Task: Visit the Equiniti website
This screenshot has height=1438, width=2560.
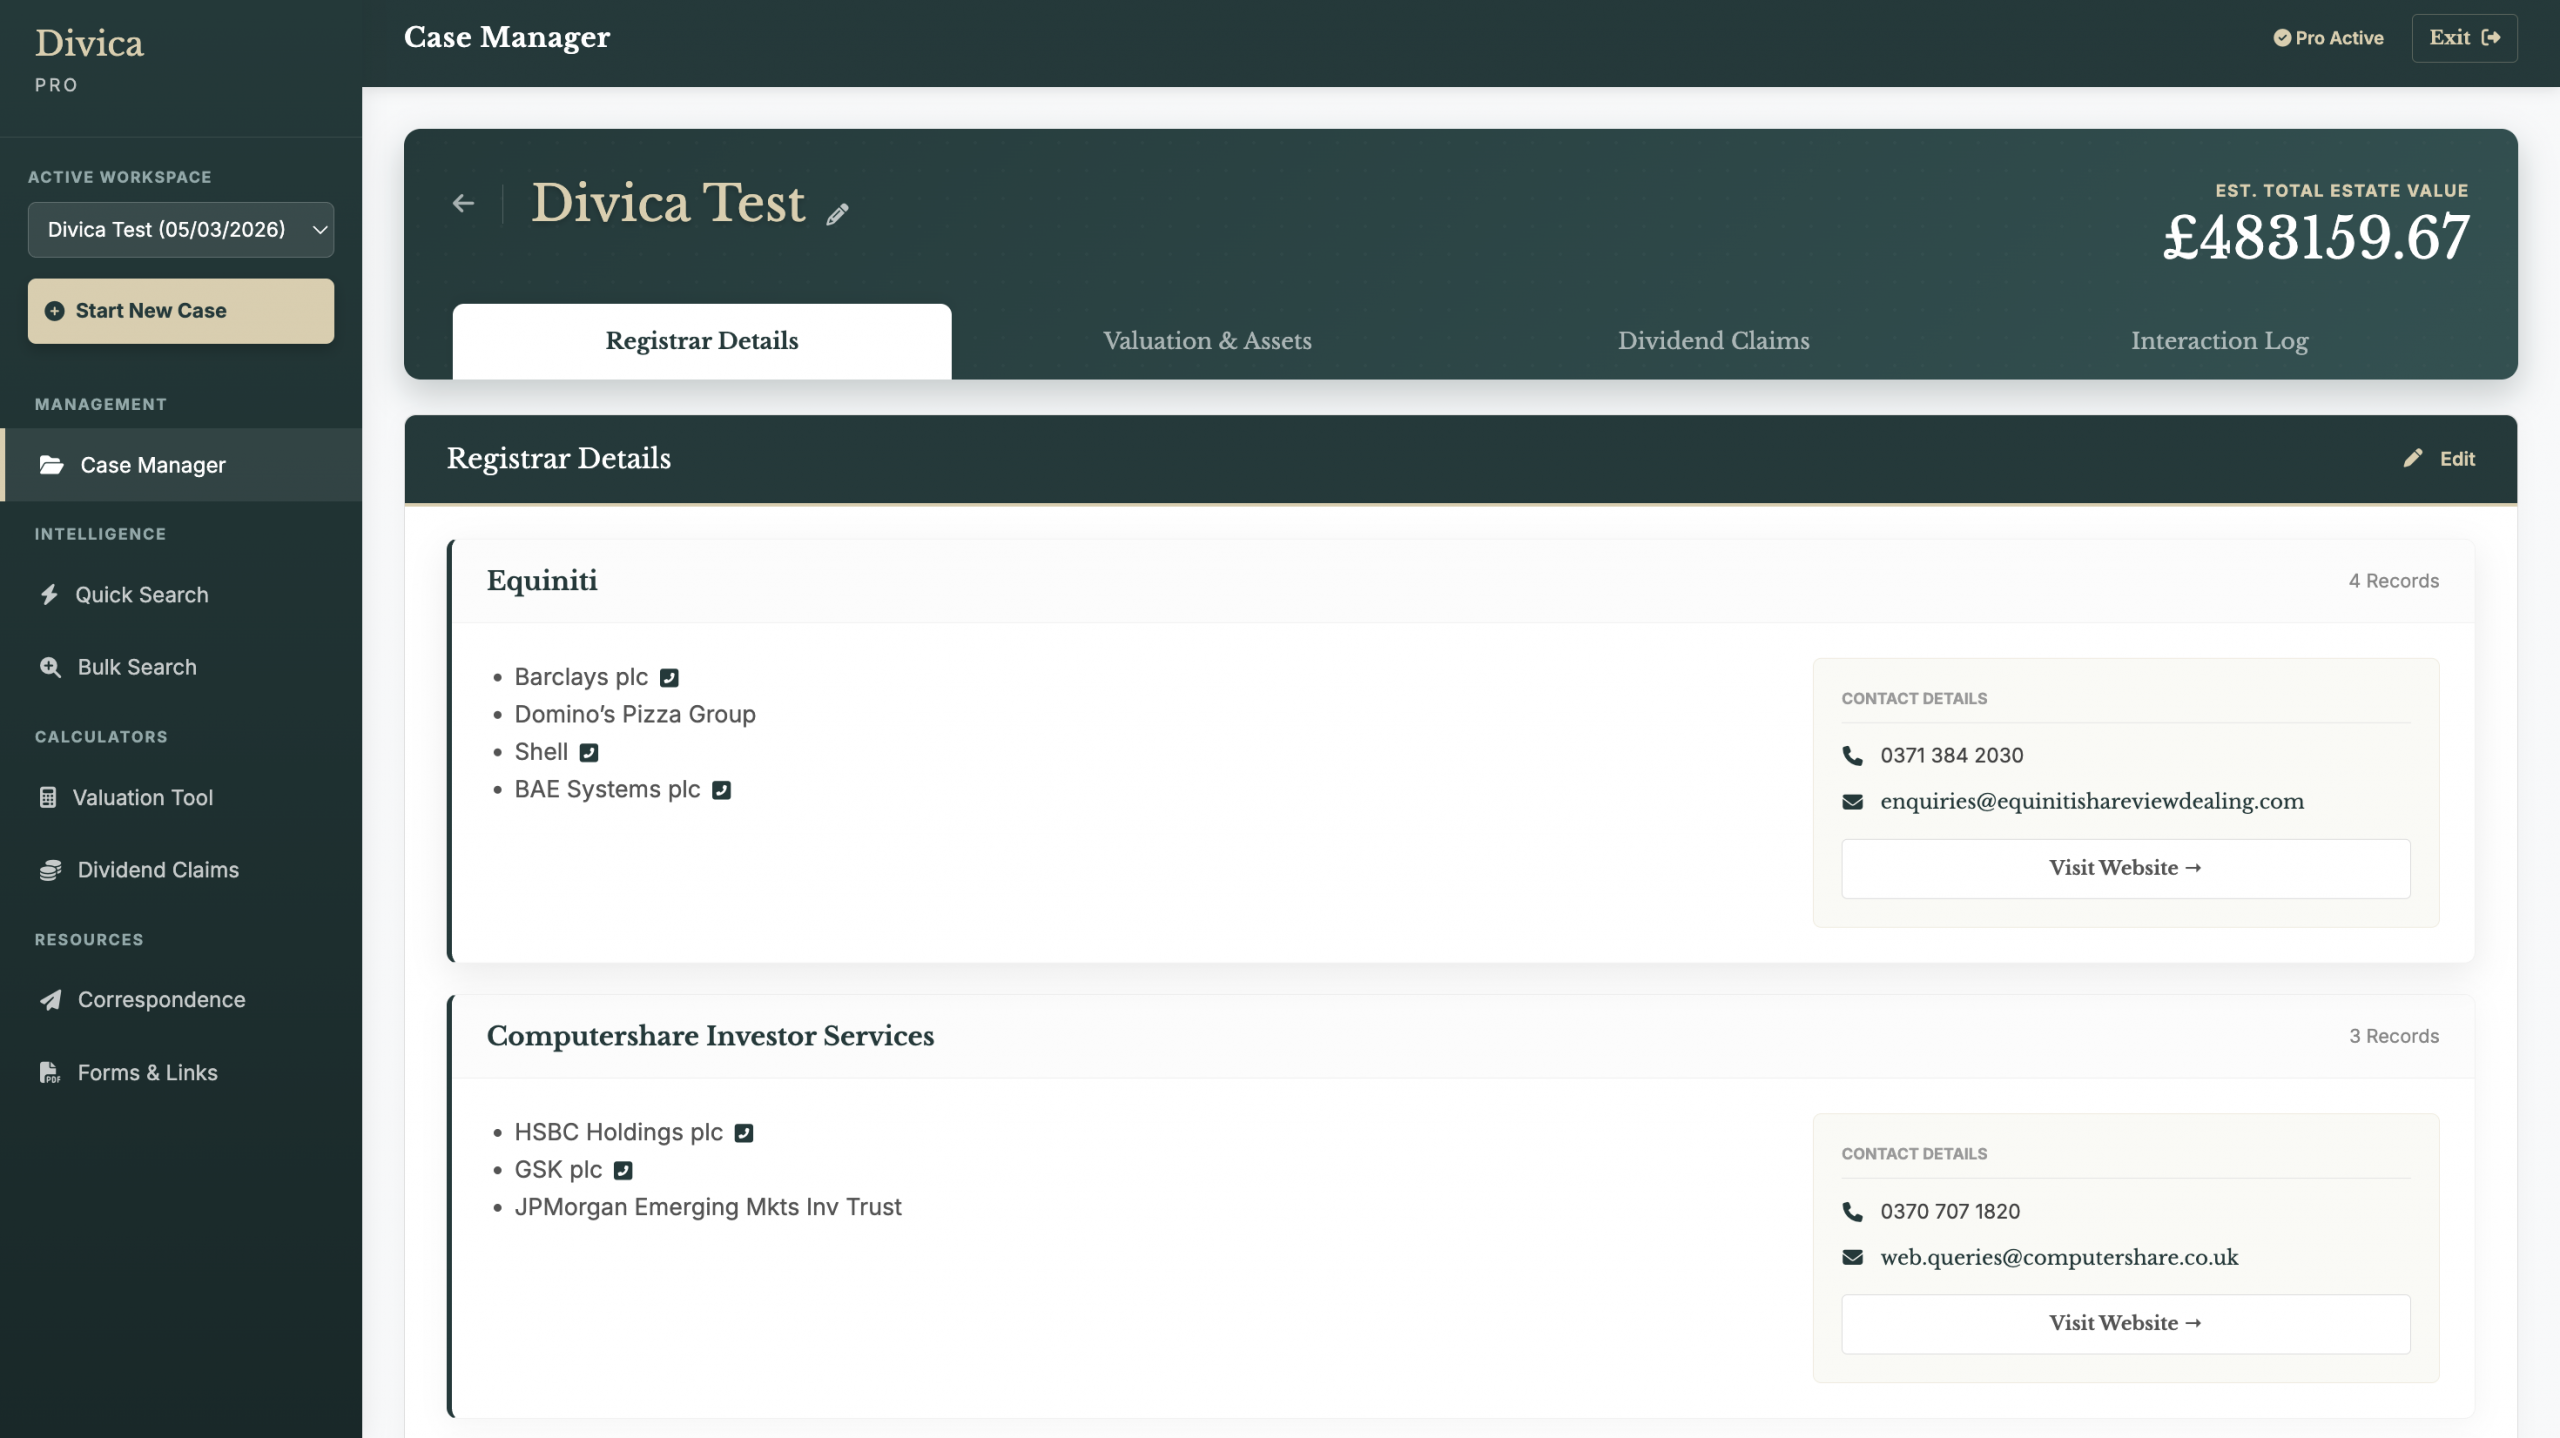Action: click(2125, 868)
